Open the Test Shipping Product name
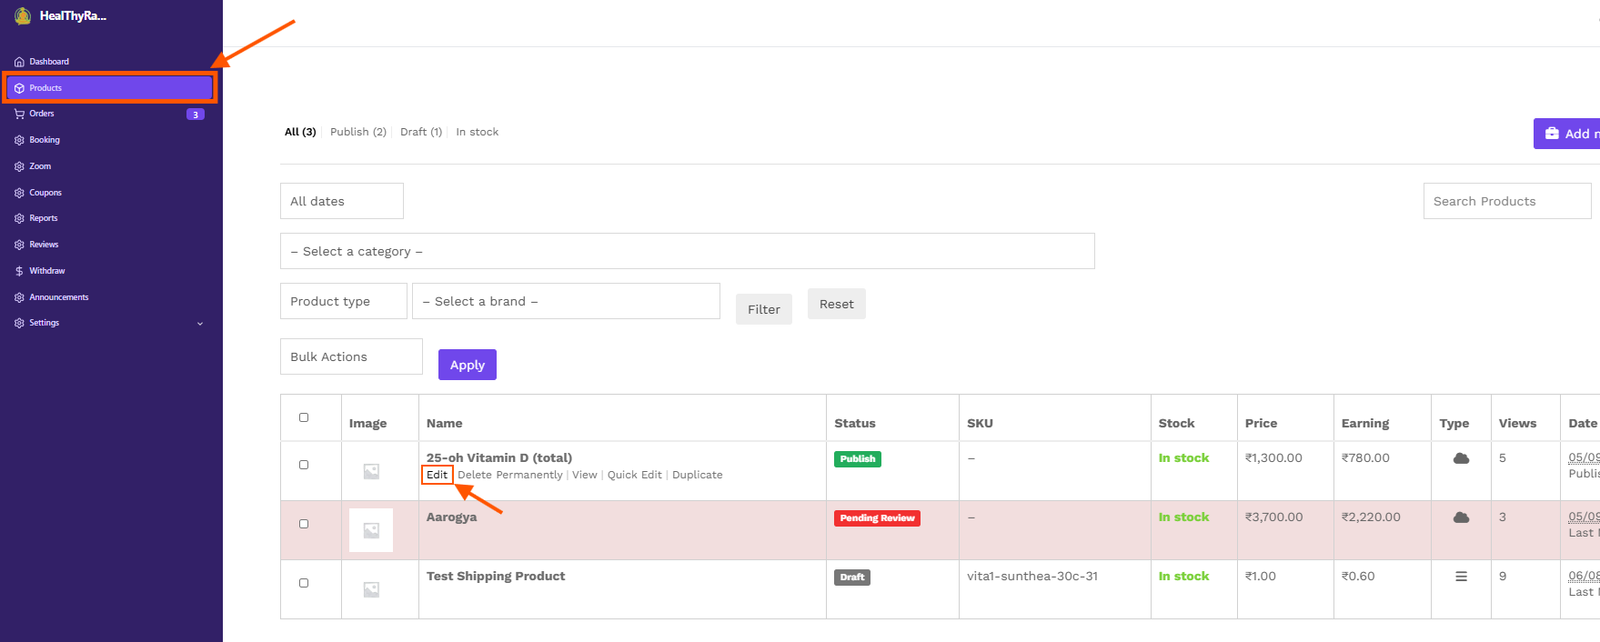This screenshot has width=1600, height=642. [496, 576]
